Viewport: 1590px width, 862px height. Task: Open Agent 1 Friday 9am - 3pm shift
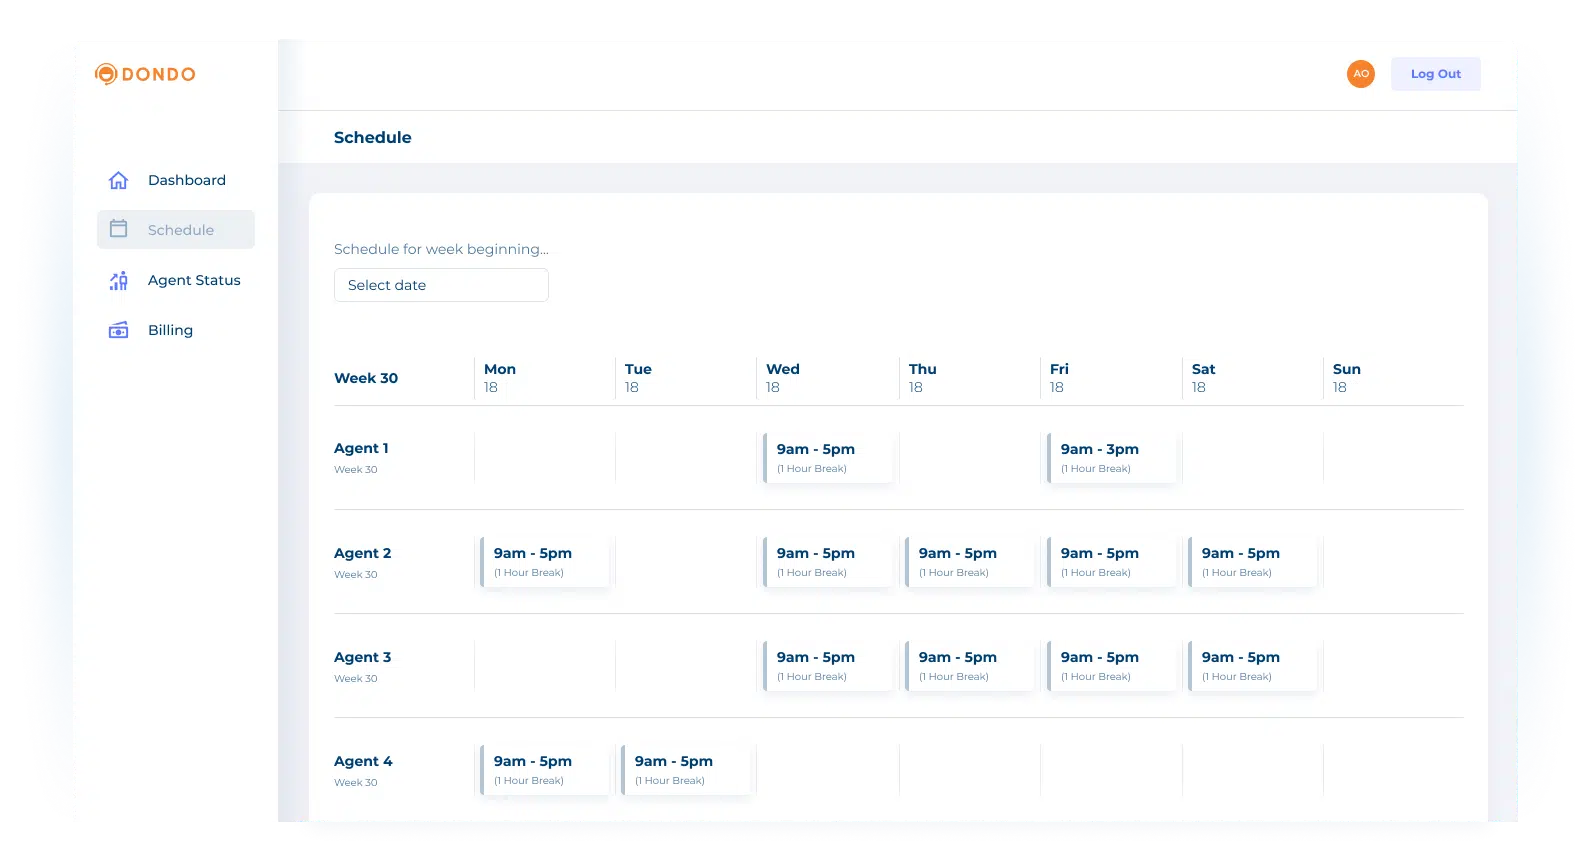[x=1112, y=458]
